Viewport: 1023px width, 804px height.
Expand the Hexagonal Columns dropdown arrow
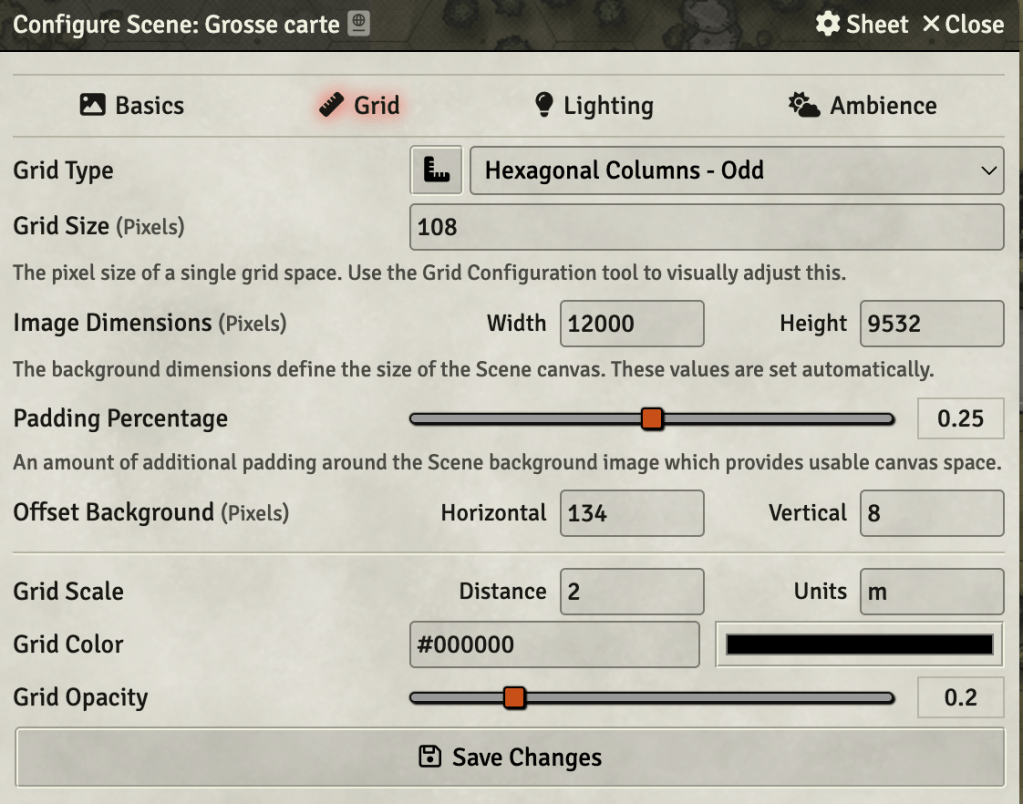988,170
